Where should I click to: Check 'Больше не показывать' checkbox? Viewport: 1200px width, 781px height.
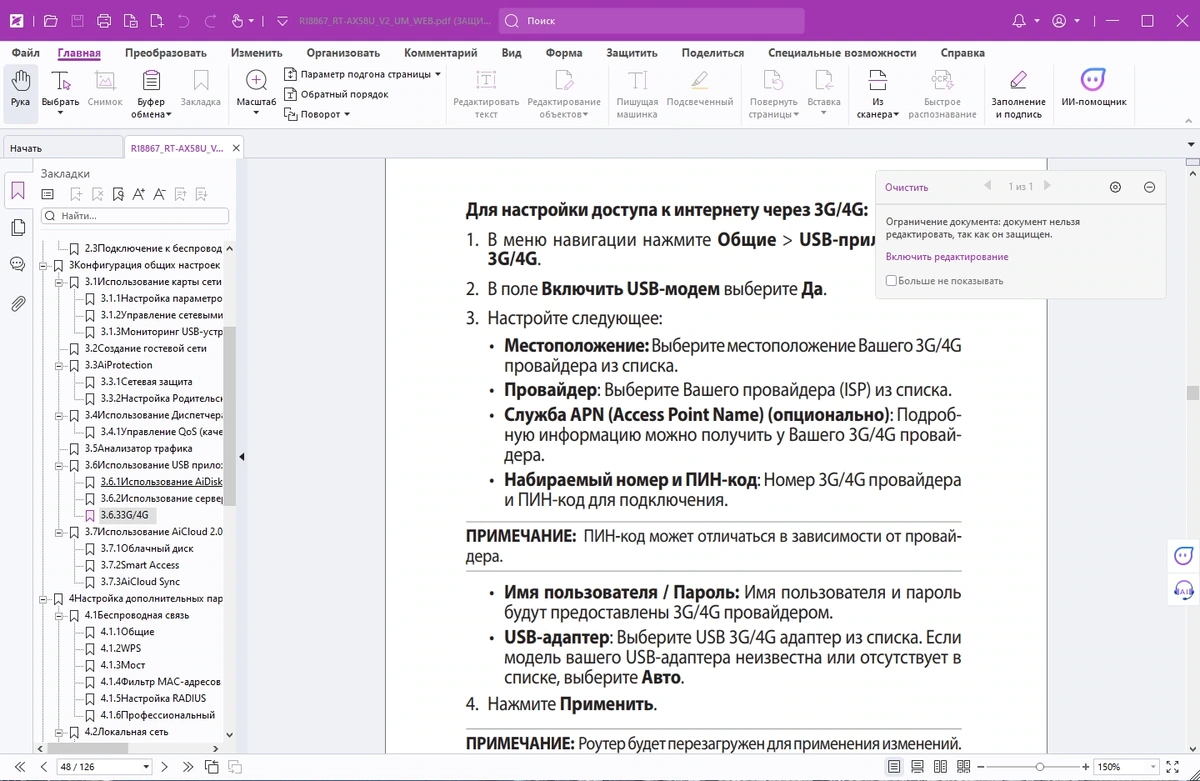tap(891, 281)
